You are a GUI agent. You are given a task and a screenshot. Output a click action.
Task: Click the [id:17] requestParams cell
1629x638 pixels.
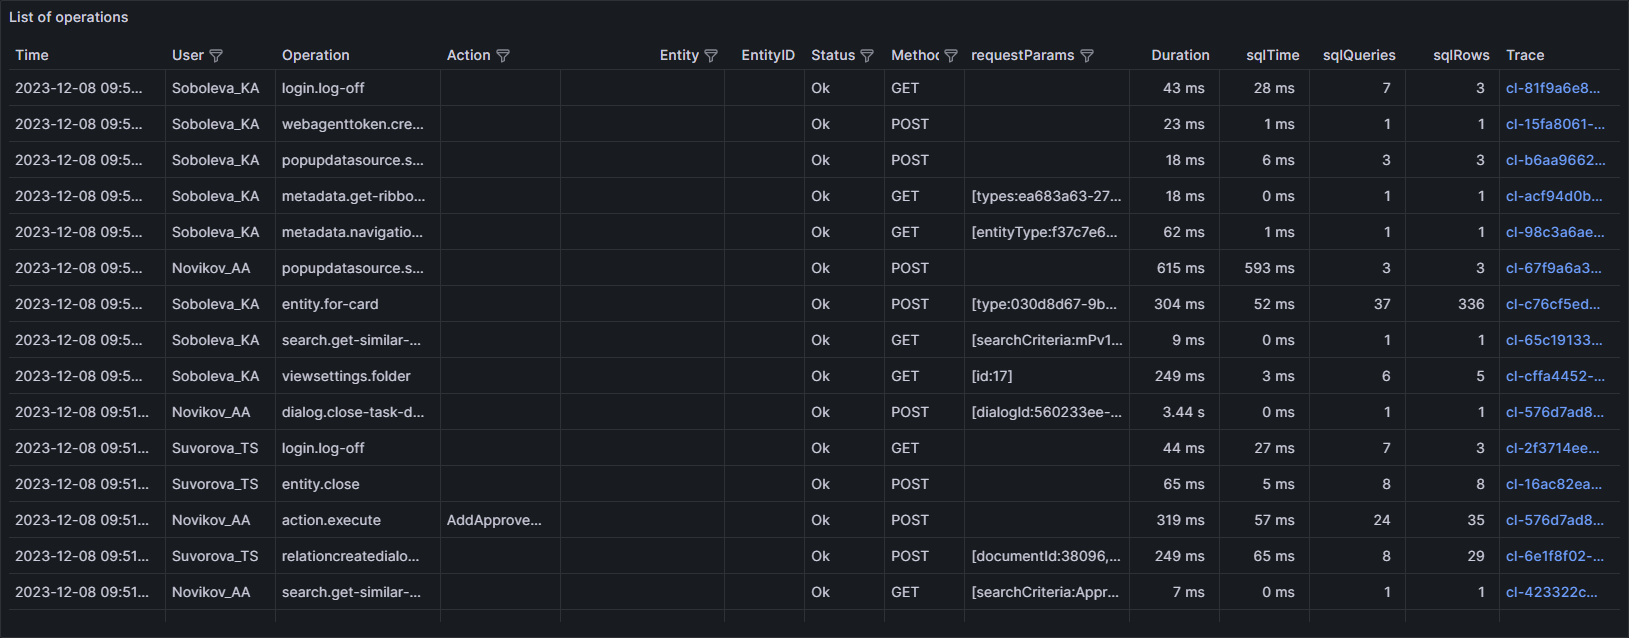991,376
